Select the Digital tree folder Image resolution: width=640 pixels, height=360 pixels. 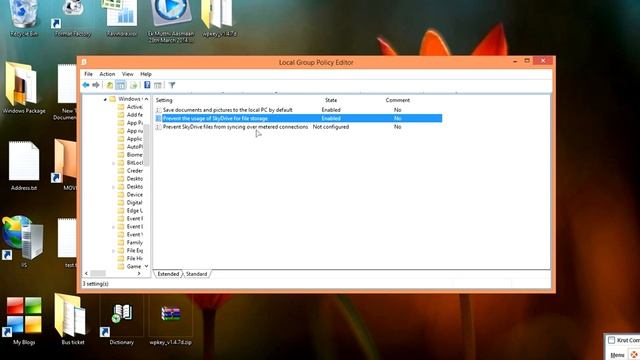[x=130, y=202]
